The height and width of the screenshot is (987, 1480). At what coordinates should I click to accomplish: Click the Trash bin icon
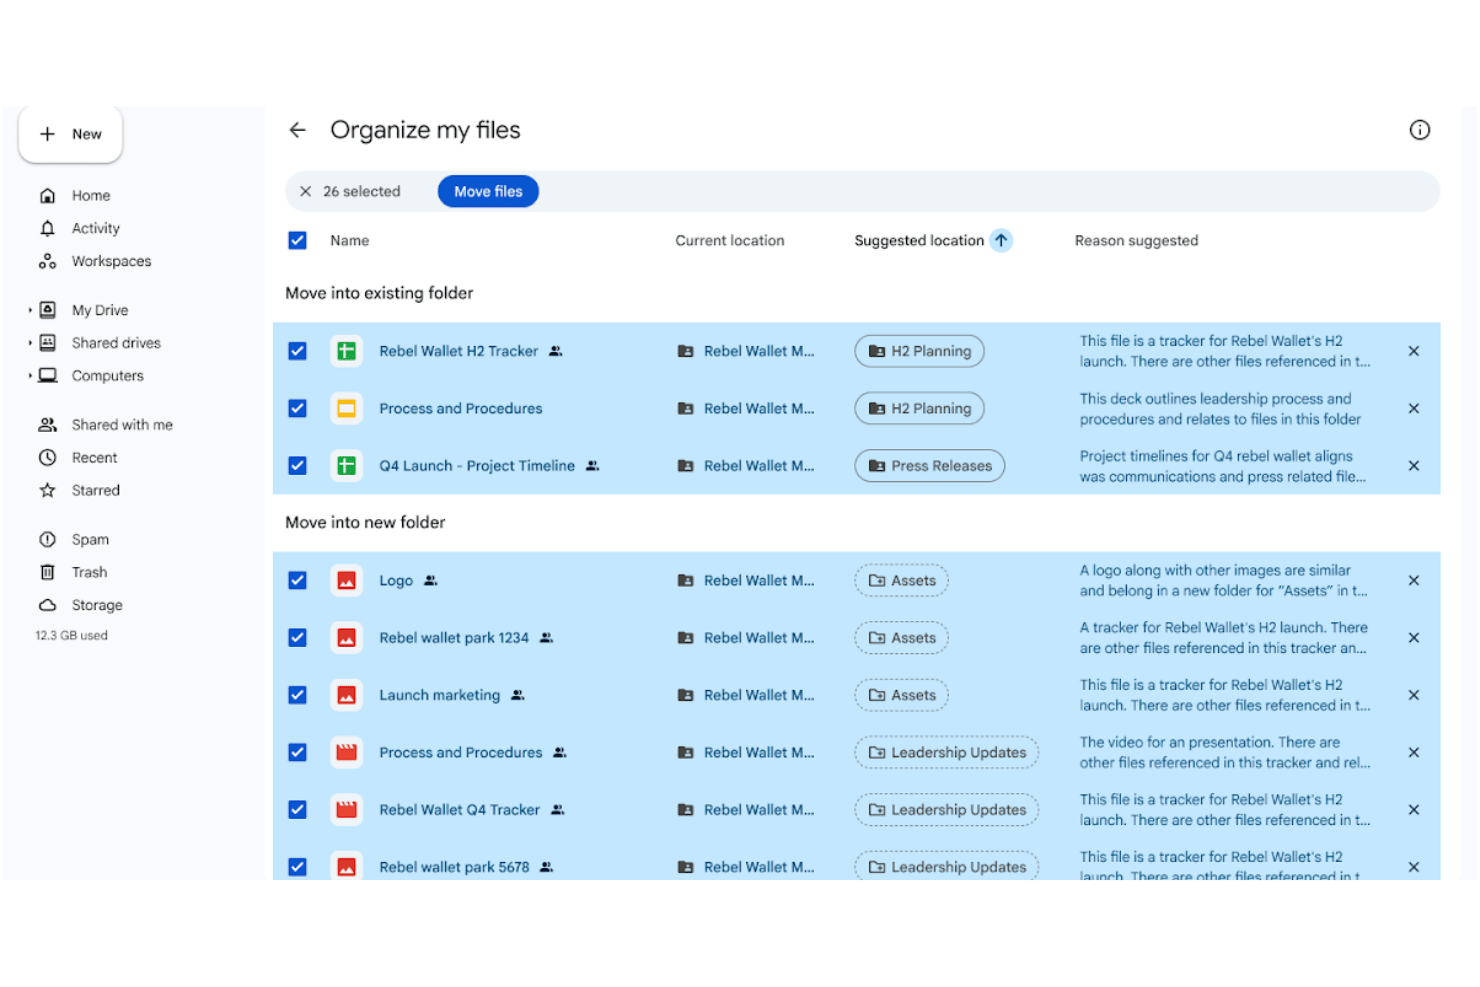[47, 572]
